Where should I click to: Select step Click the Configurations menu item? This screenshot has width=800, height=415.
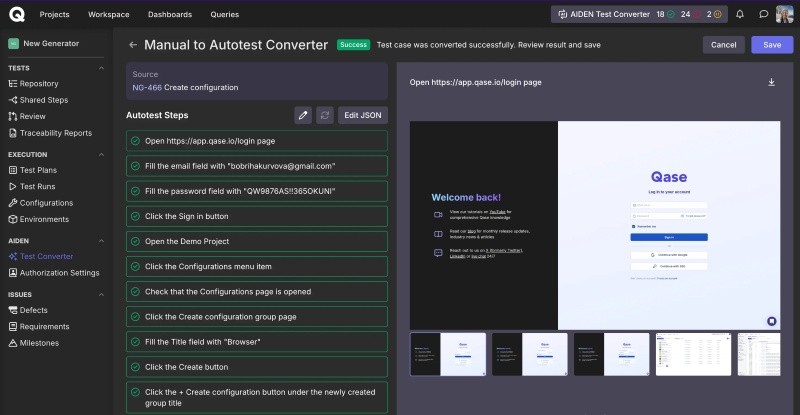pyautogui.click(x=257, y=266)
